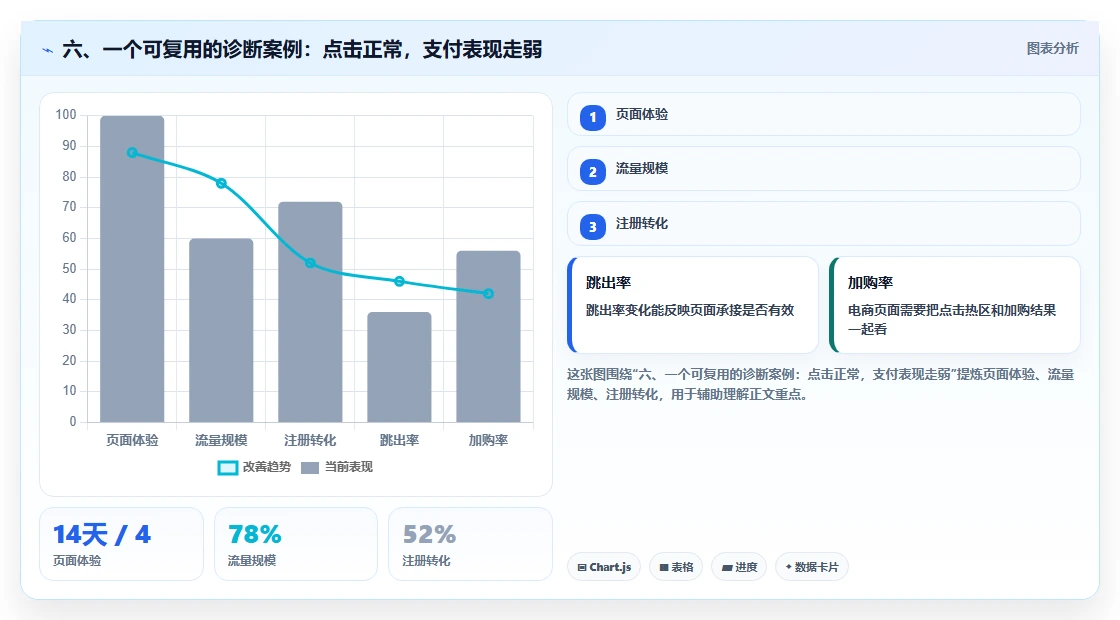Click the text 跳出率变化能反映页面承接是否有效
1120x620 pixels.
click(690, 311)
